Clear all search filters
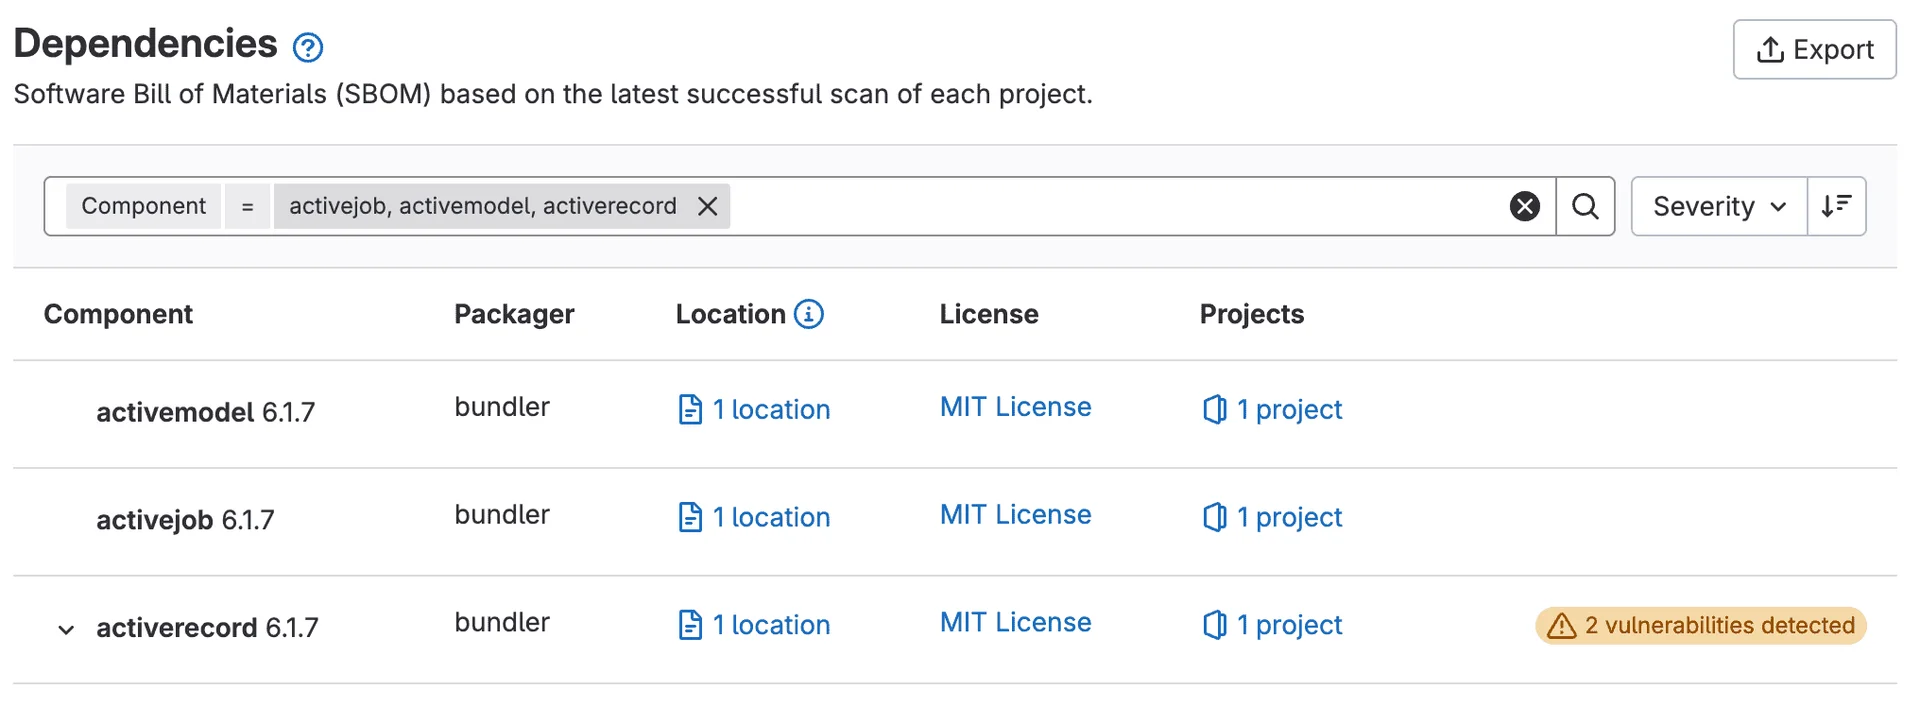 (1524, 206)
